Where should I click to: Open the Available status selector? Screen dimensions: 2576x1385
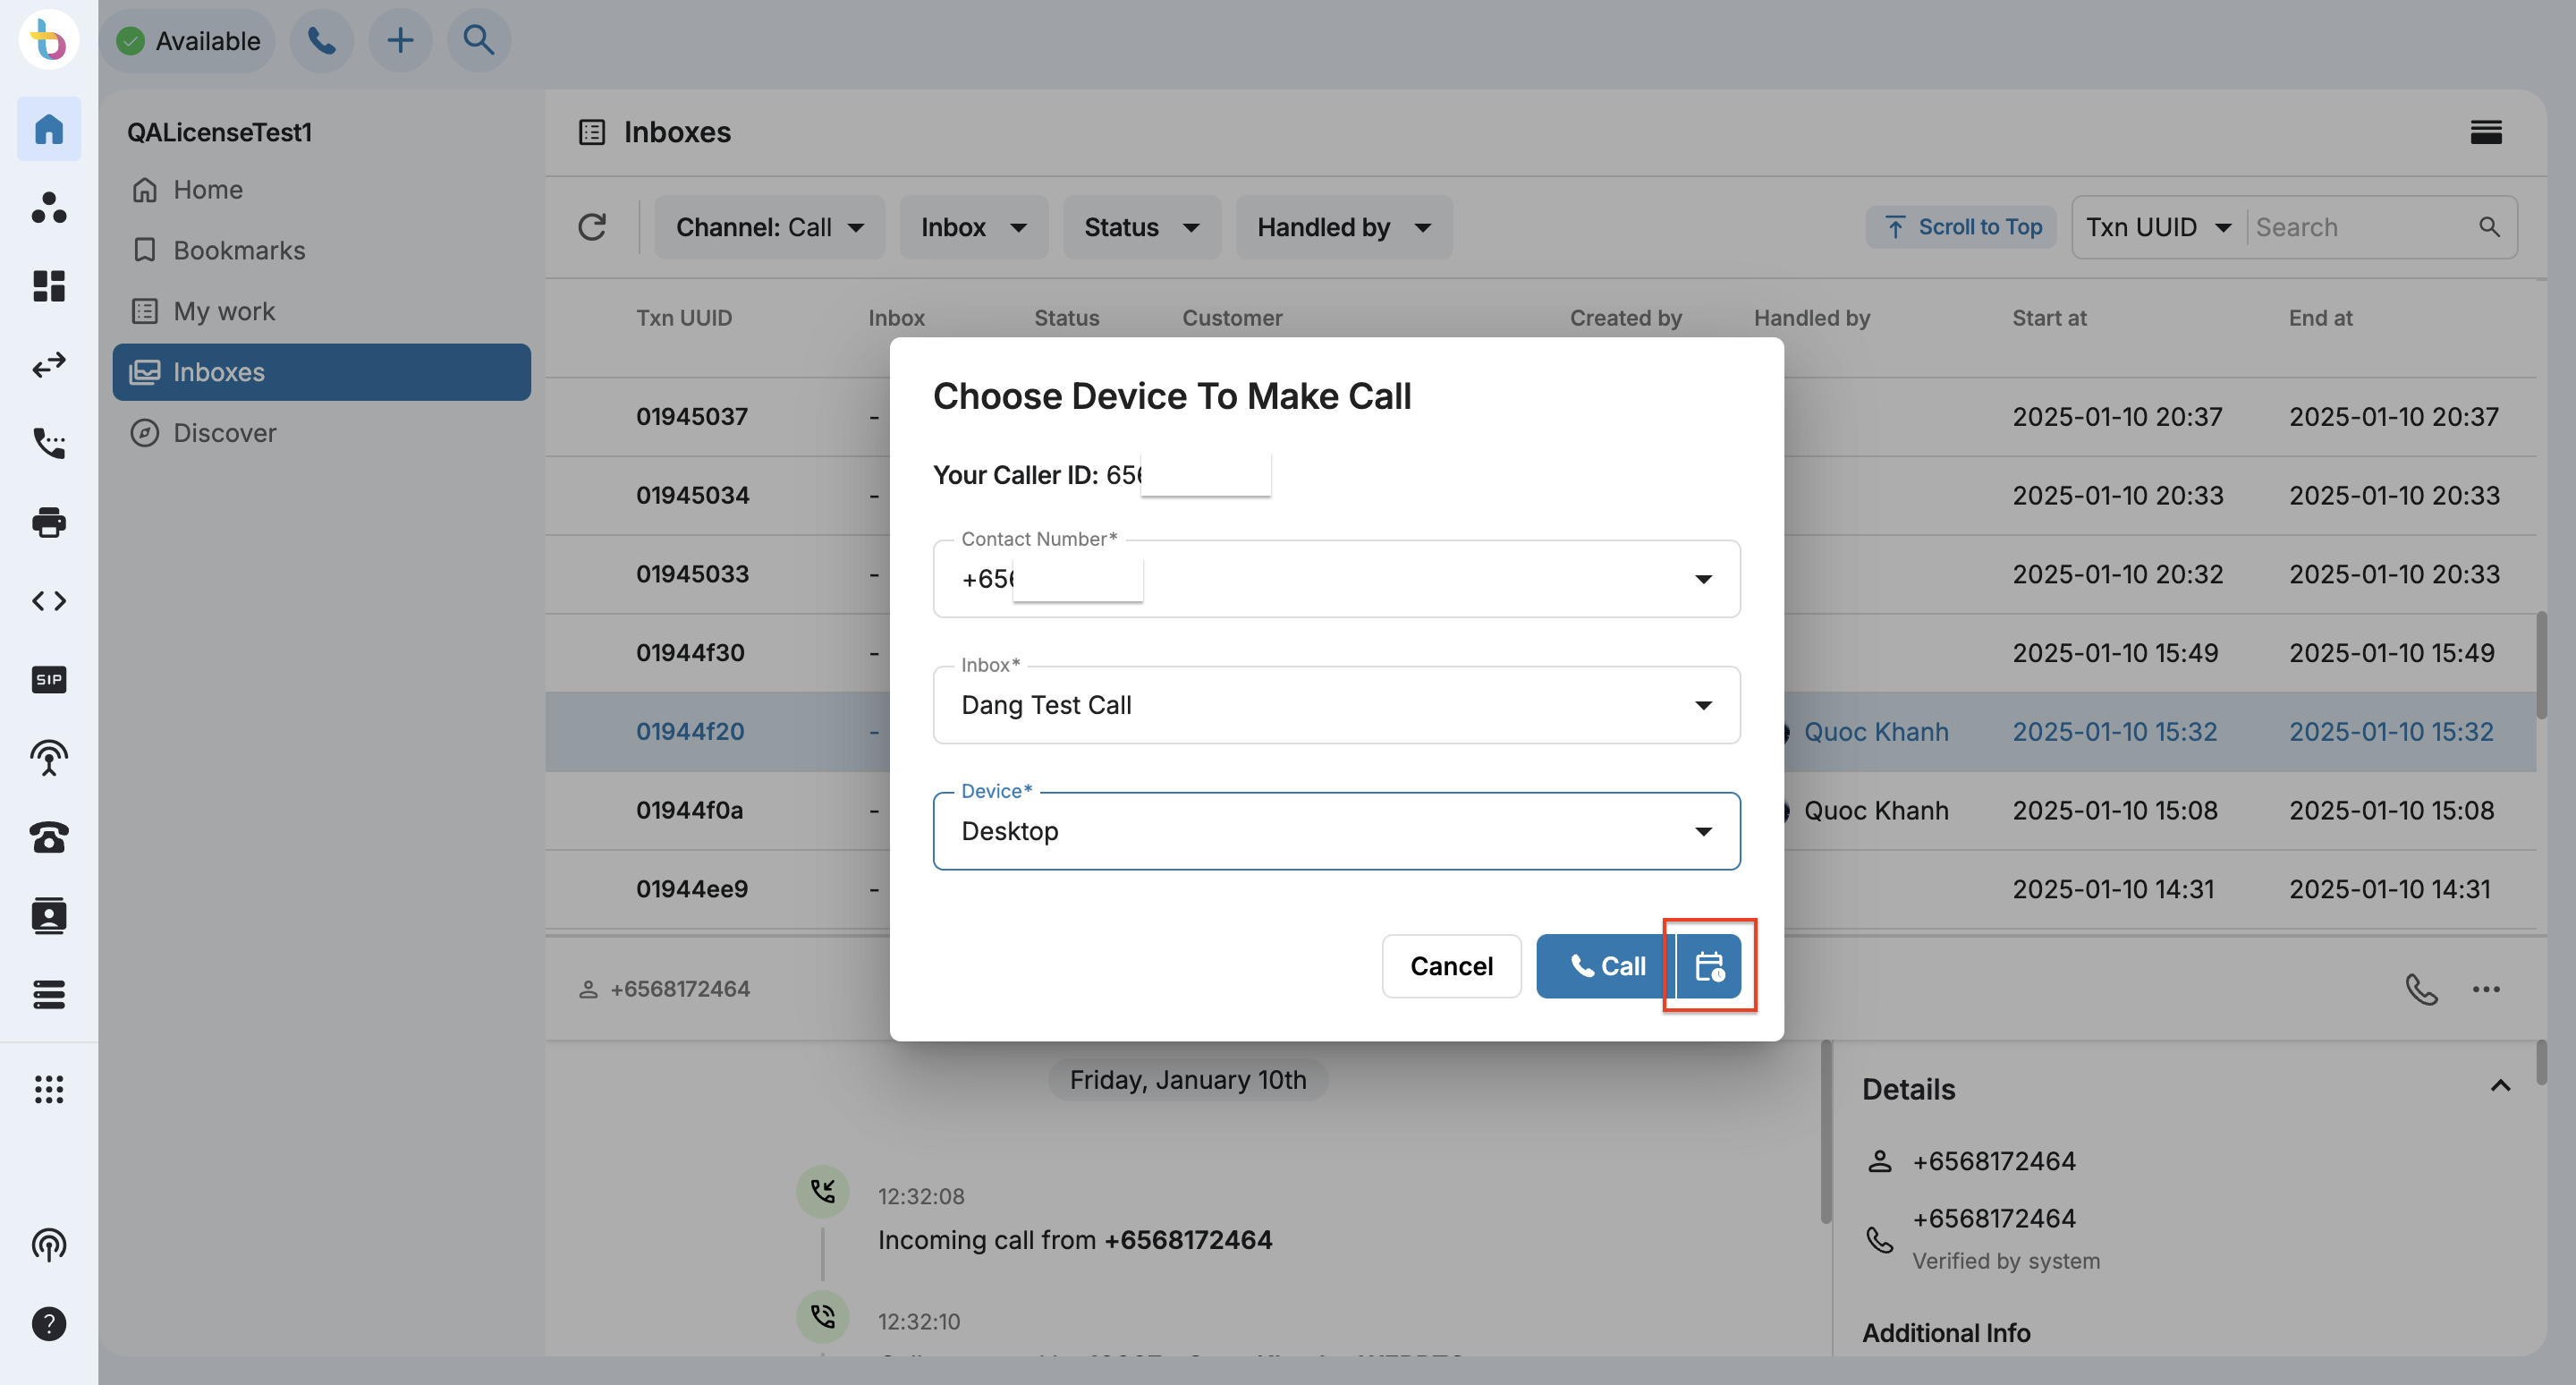point(188,41)
